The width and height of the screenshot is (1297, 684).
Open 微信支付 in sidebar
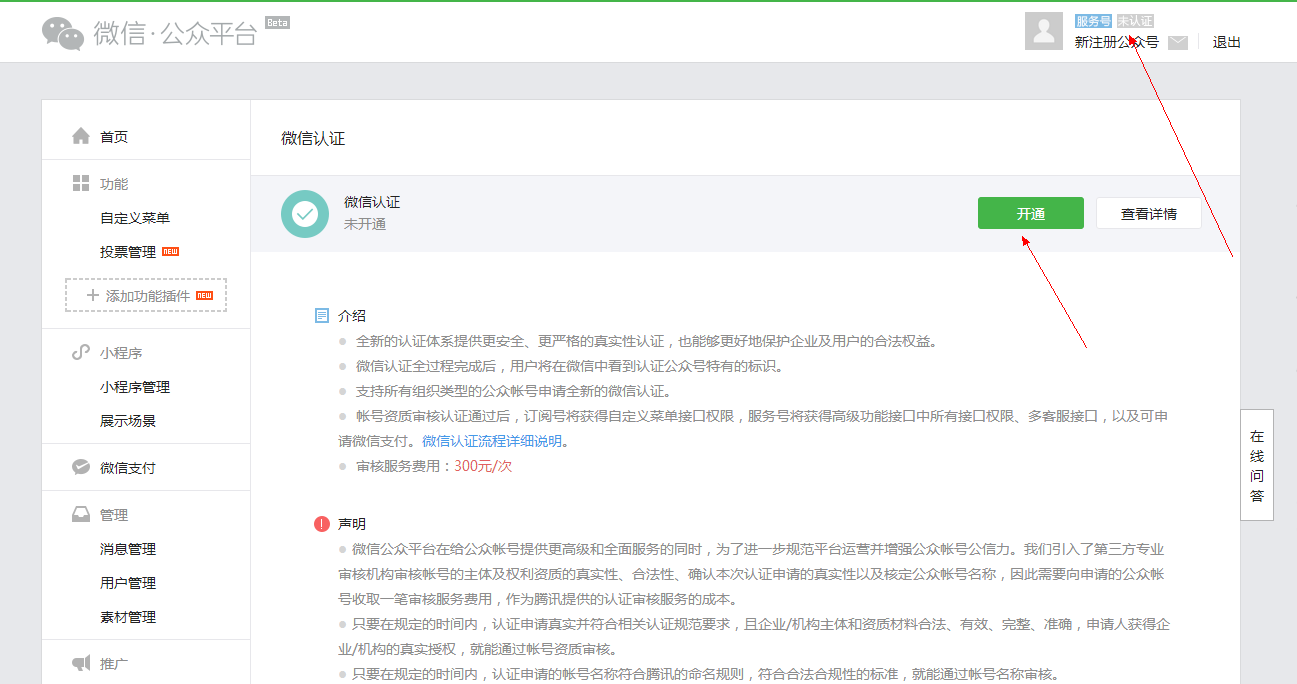128,468
